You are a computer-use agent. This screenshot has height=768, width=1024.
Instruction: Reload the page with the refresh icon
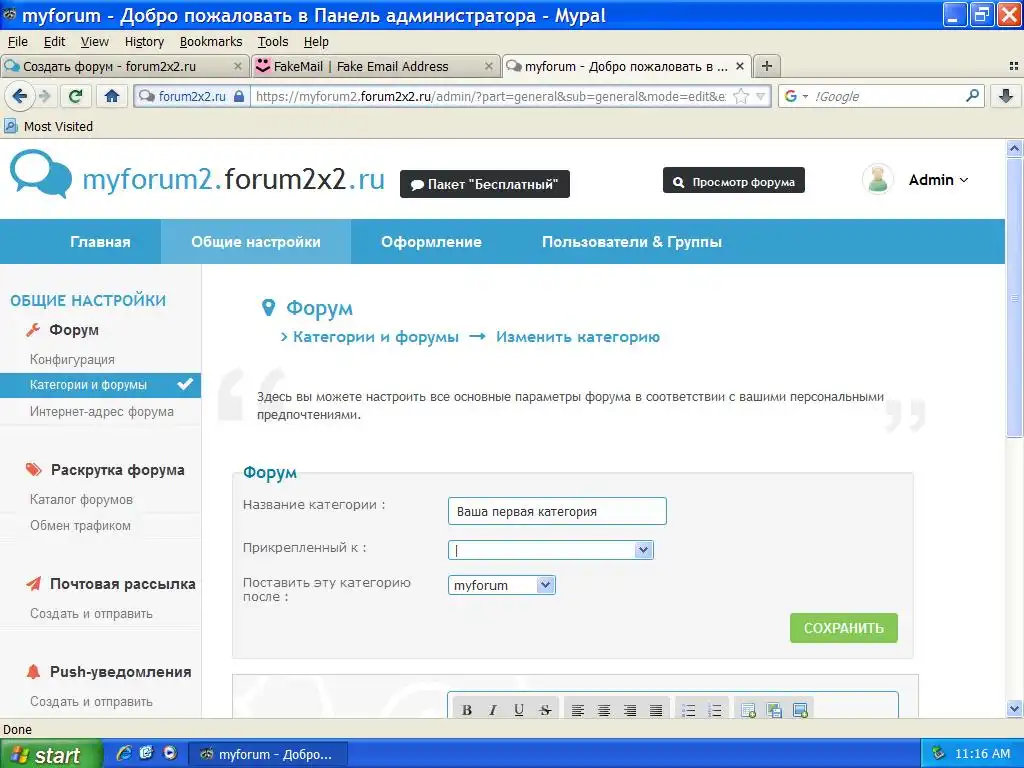[x=75, y=96]
